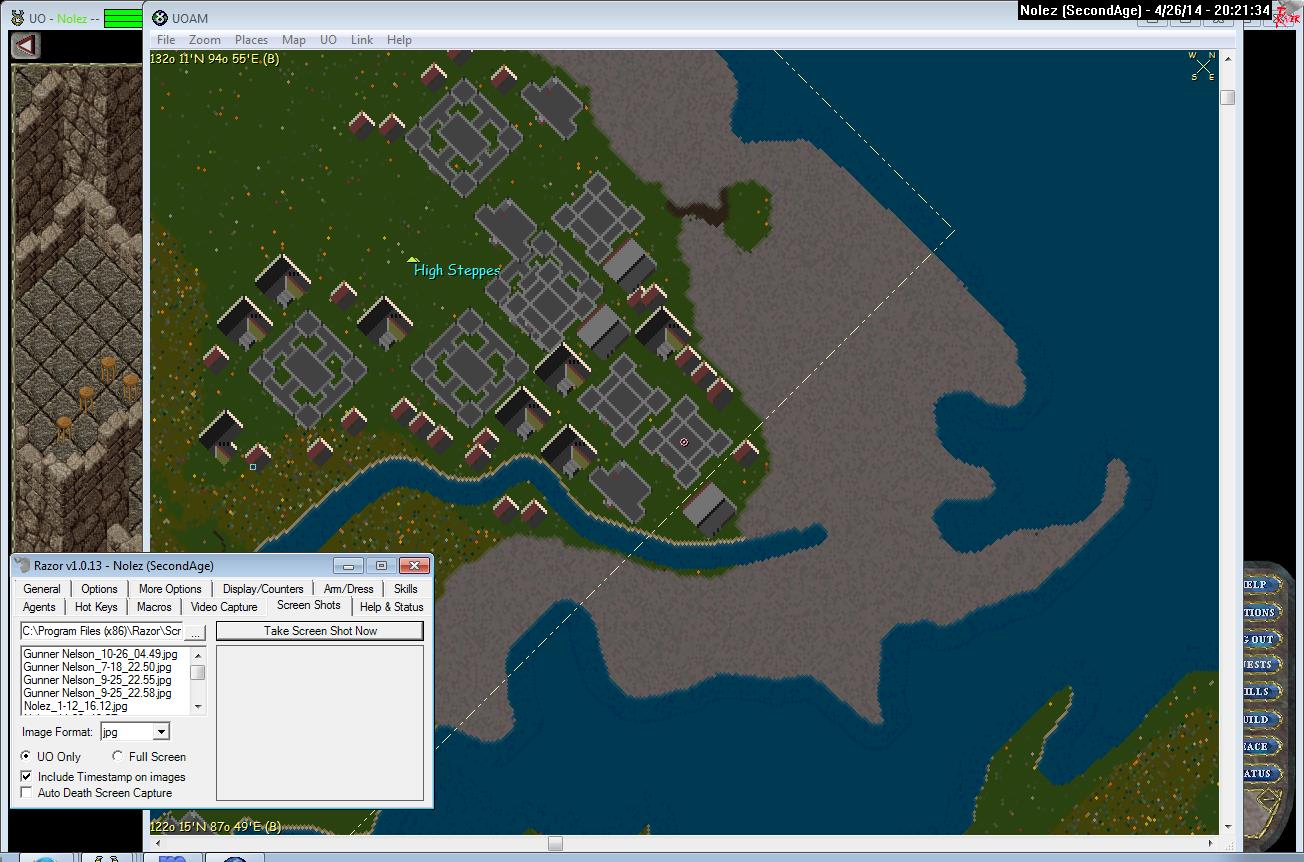Click the map's horizontal scrollbar thumb
1304x862 pixels.
click(x=555, y=843)
